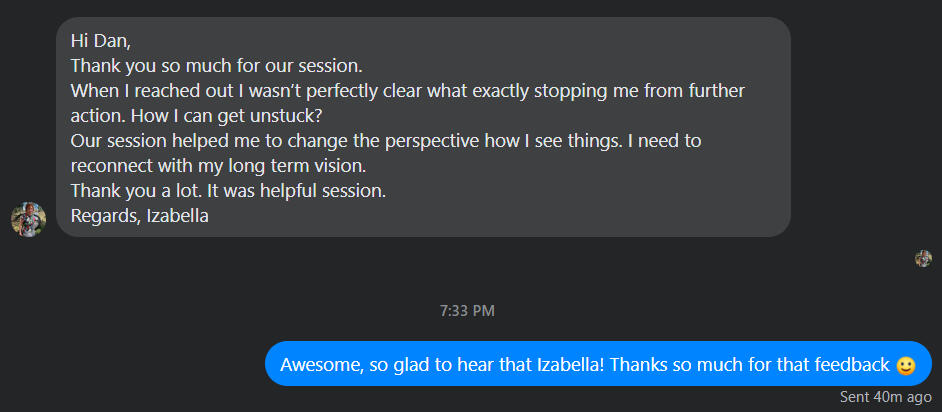The image size is (942, 412).
Task: Click "Thank you a lot. It was helpful session."
Action: 228,190
